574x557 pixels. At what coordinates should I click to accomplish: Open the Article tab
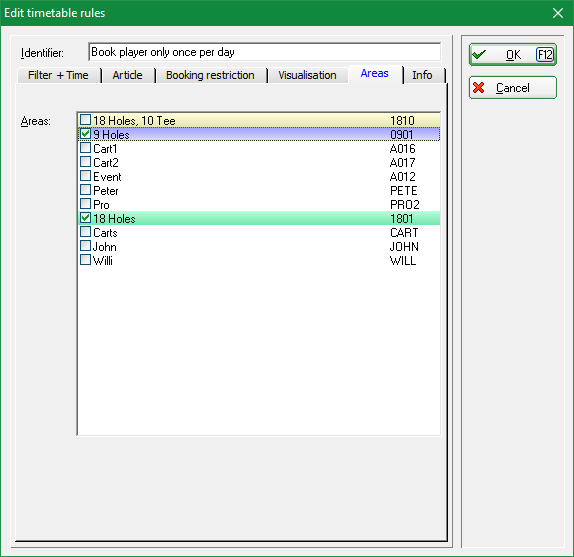coord(128,75)
